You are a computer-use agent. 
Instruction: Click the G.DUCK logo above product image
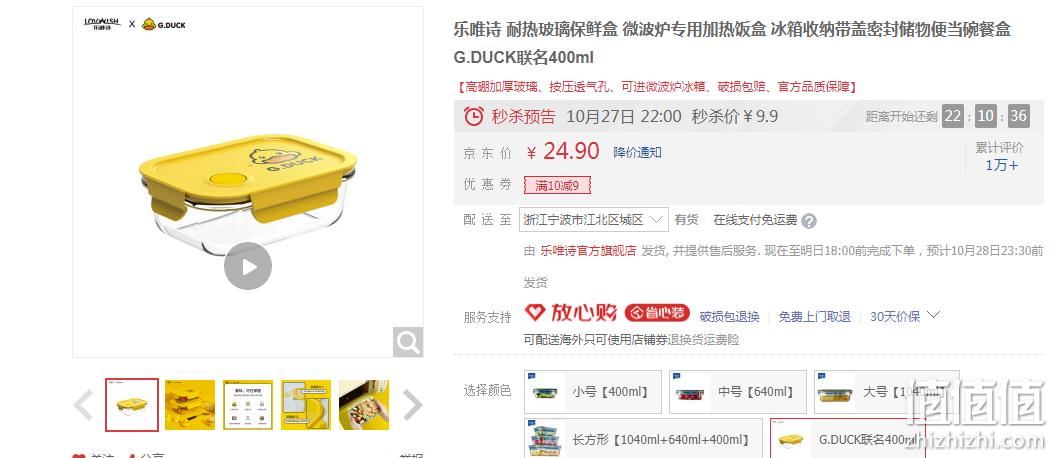(163, 24)
